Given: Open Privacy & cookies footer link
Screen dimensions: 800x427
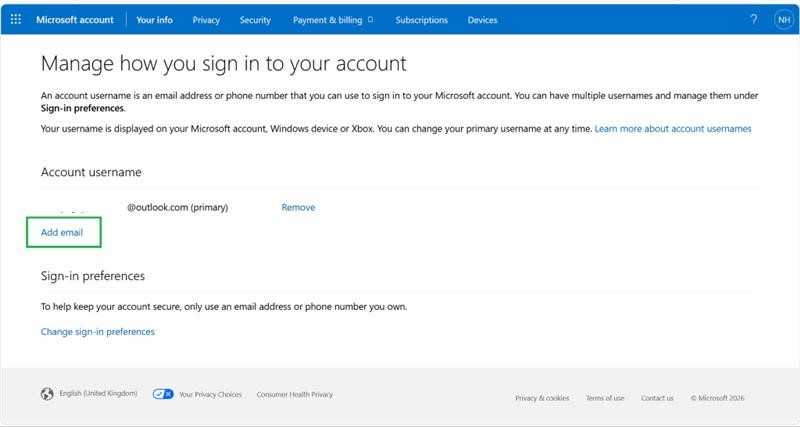Looking at the screenshot, I should (x=542, y=398).
